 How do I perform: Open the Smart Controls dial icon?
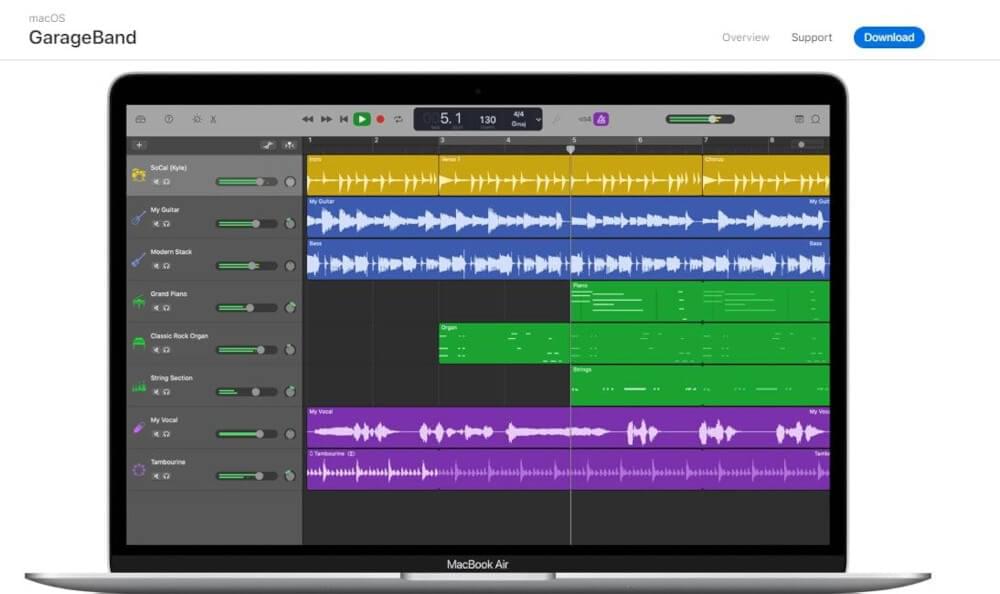[x=197, y=119]
